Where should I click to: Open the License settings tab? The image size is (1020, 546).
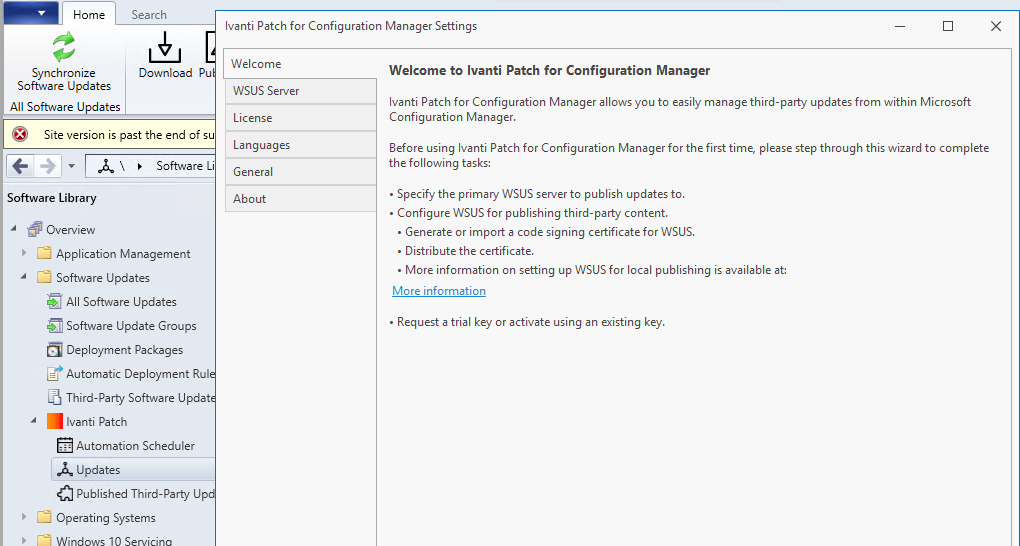(x=252, y=118)
